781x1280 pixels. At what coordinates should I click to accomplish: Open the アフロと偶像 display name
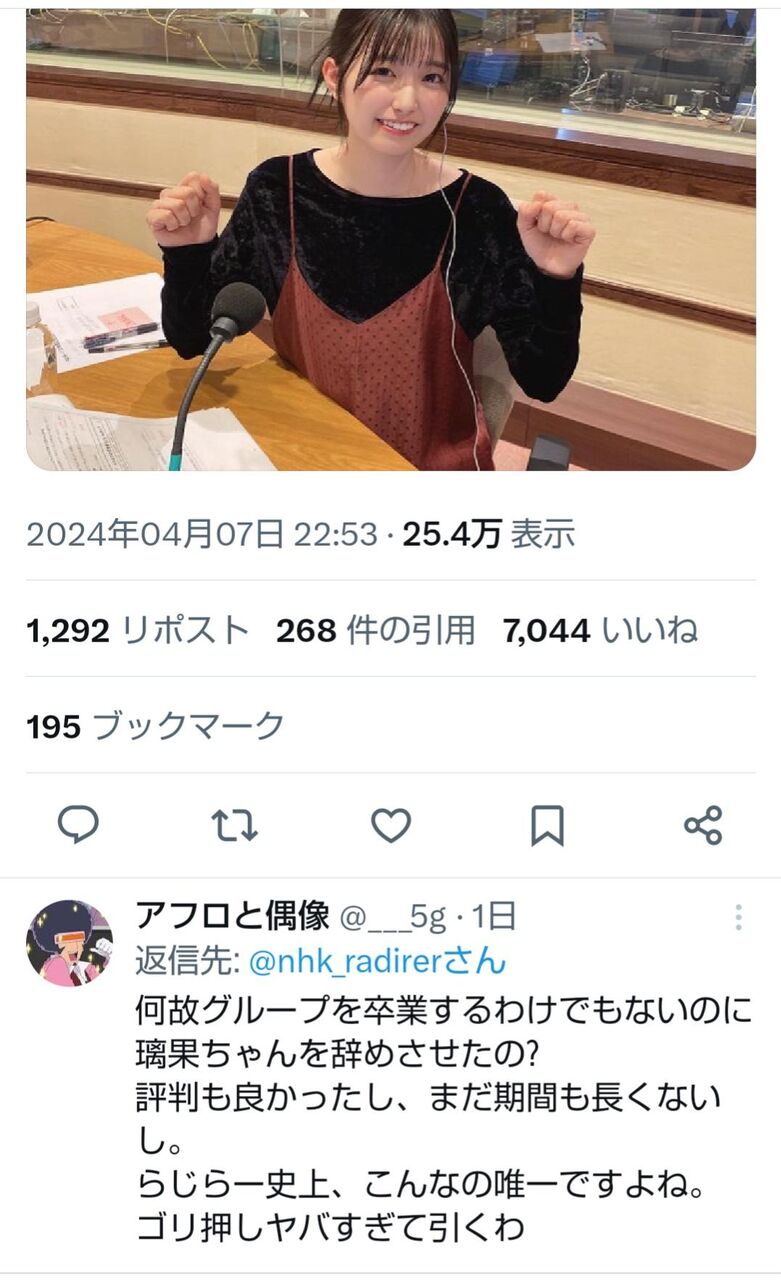232,915
